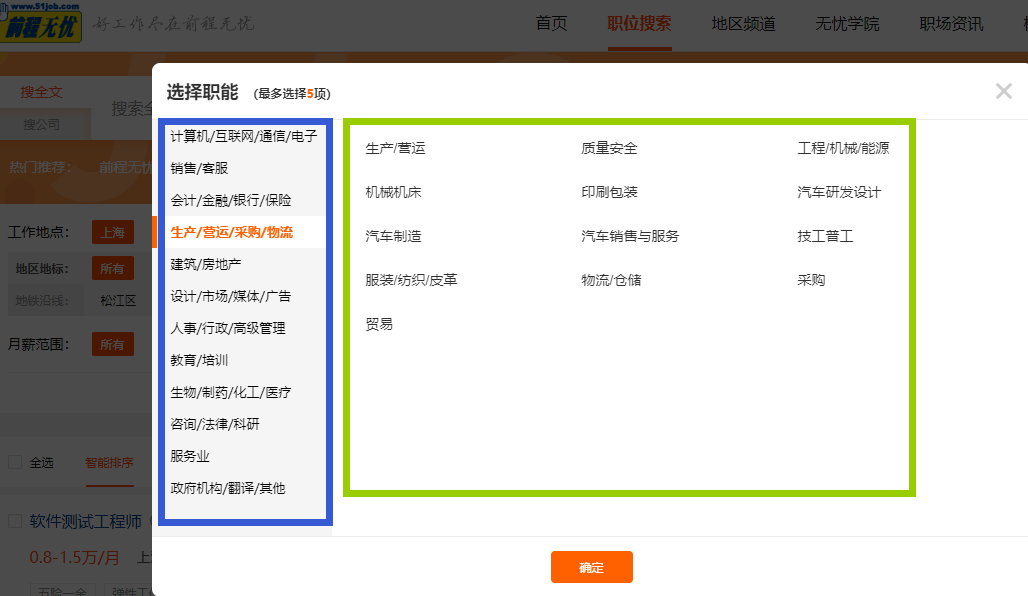Select 咨询/法律/科研 category

pyautogui.click(x=215, y=424)
